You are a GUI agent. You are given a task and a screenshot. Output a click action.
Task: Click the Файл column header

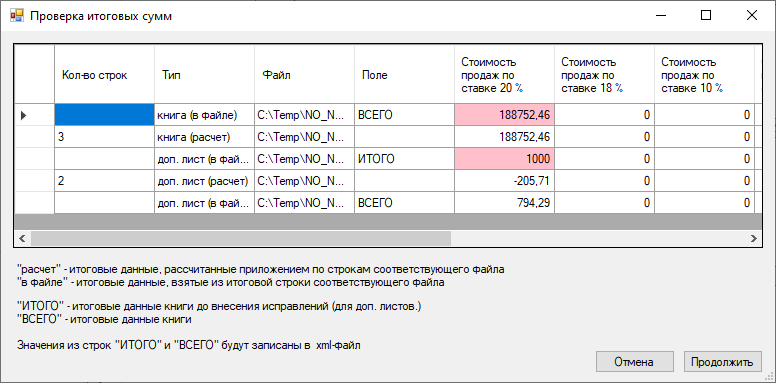click(x=304, y=75)
